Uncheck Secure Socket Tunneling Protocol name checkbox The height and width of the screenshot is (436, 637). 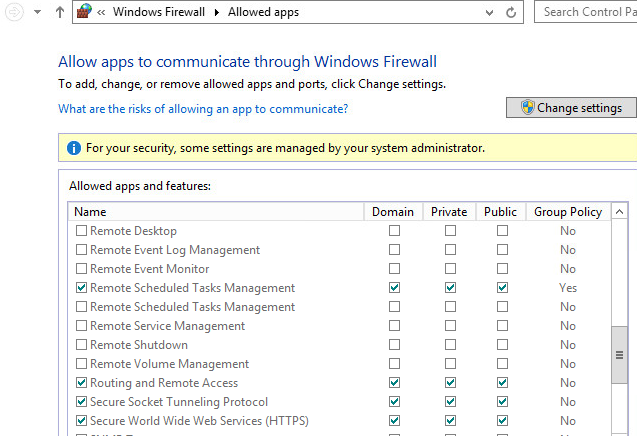[81, 401]
